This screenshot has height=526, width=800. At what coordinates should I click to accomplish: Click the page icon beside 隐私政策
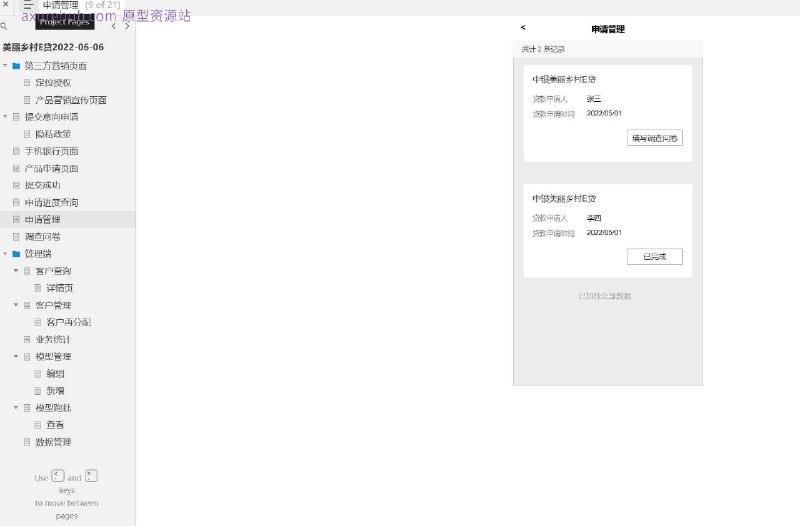point(27,134)
